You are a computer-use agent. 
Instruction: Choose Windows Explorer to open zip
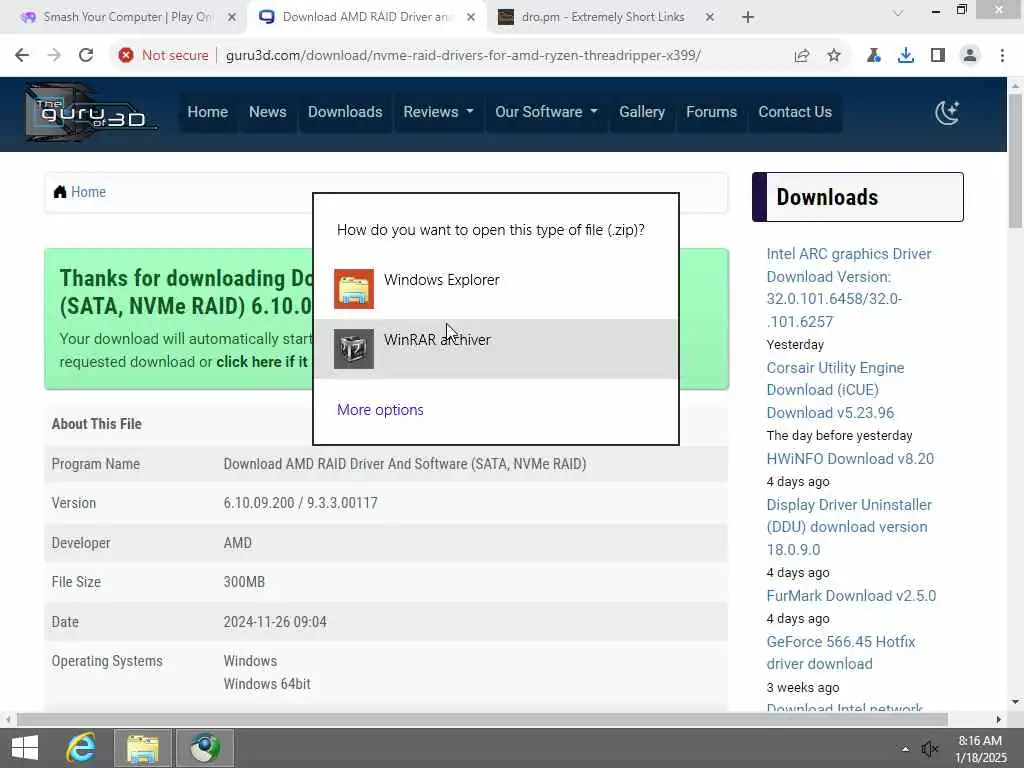496,289
